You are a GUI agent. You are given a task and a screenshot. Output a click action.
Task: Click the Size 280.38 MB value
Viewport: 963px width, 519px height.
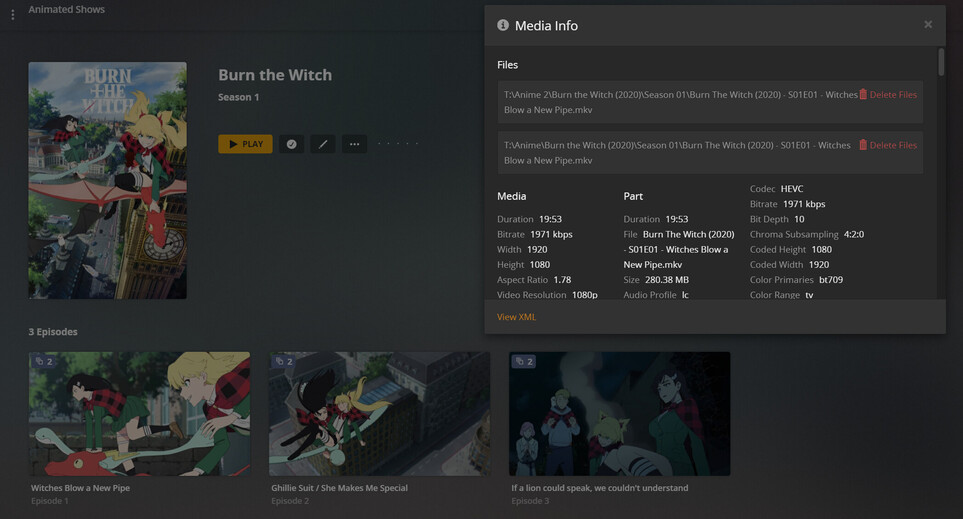(x=666, y=279)
